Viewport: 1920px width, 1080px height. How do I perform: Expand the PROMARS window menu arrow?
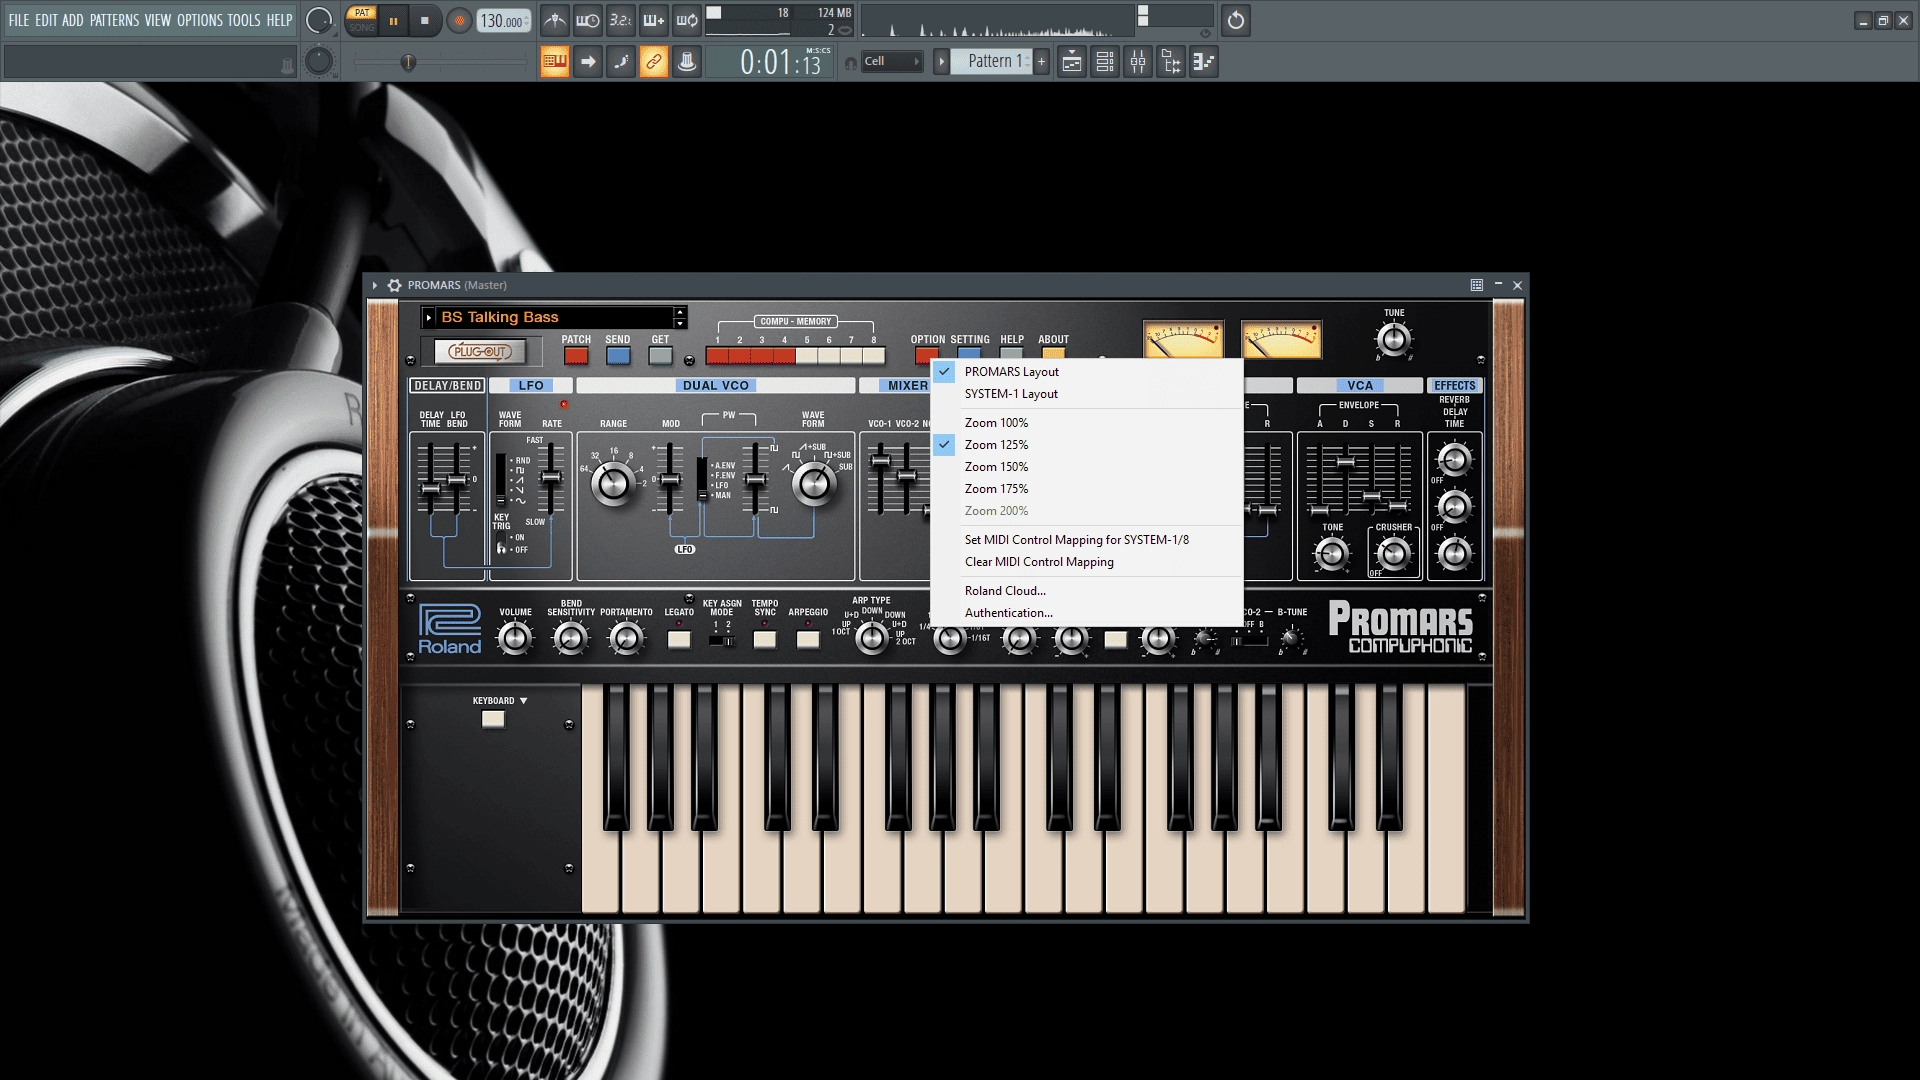coord(375,285)
